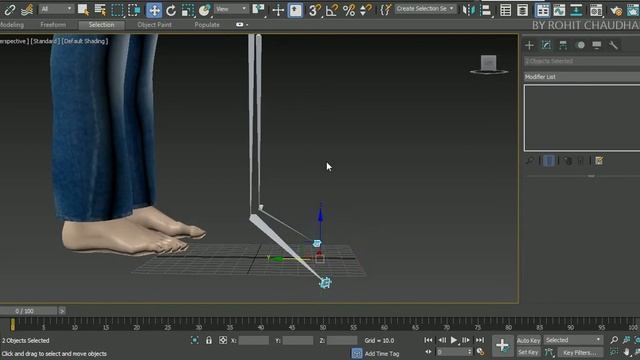Switch to the Modeling ribbon tab
Viewport: 640px width, 360px height.
click(x=11, y=25)
